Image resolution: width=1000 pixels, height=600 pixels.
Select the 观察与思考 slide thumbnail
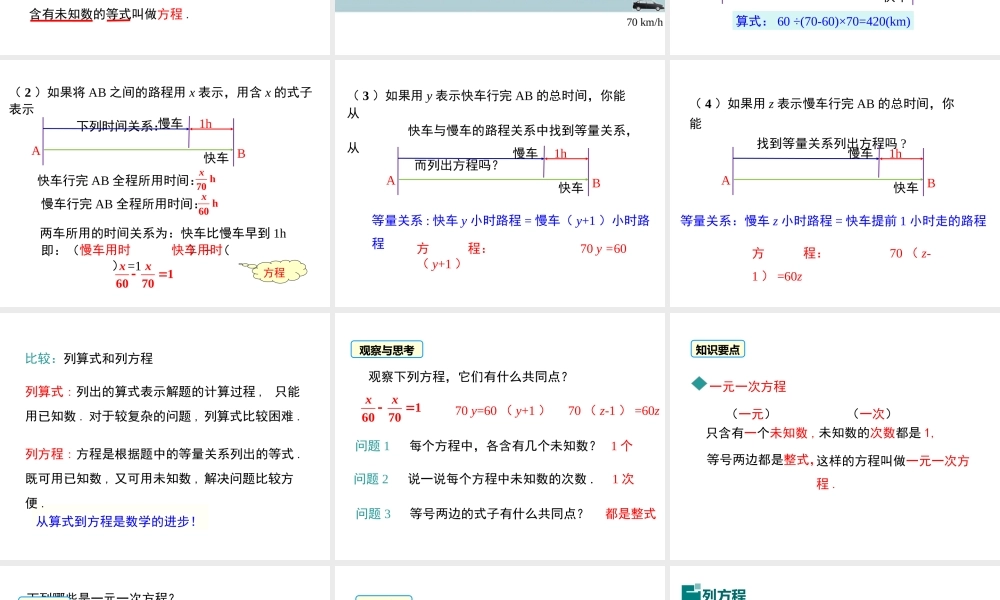pyautogui.click(x=499, y=436)
